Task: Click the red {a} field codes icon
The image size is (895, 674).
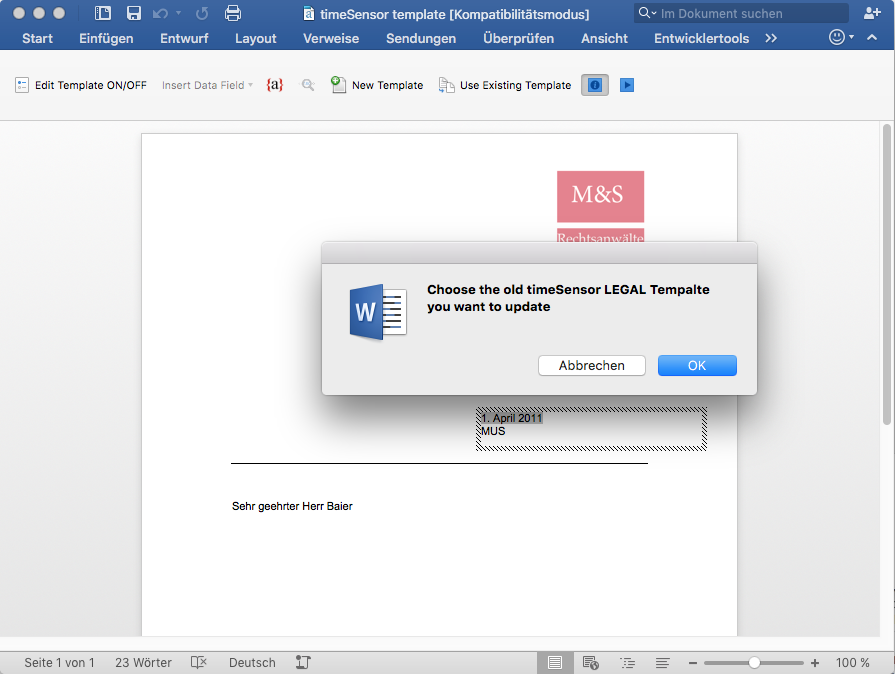Action: (x=275, y=85)
